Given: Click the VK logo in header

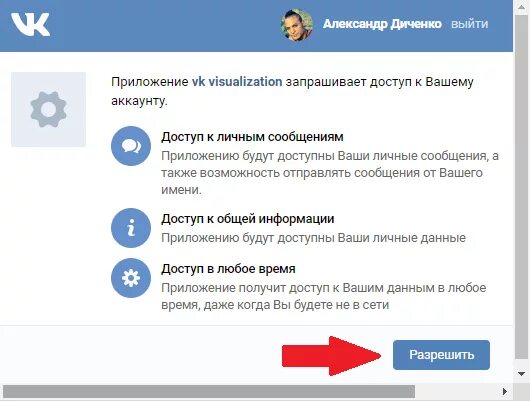Looking at the screenshot, I should [30, 24].
